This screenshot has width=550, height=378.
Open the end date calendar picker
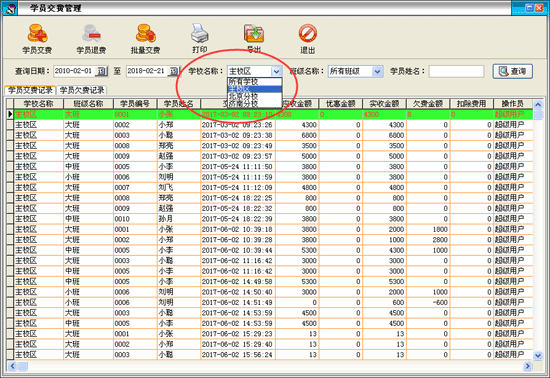[174, 71]
